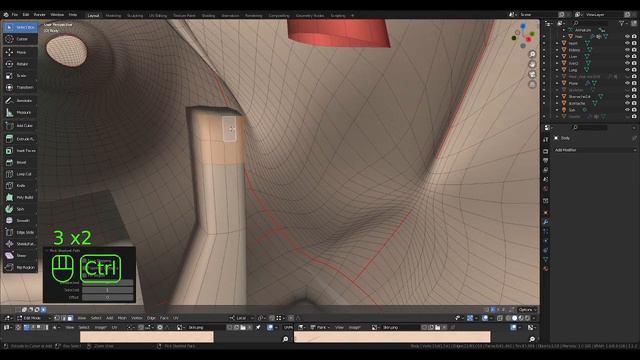Select the Shrink/Fatten tool
Screen dimensions: 640x360
[20, 244]
